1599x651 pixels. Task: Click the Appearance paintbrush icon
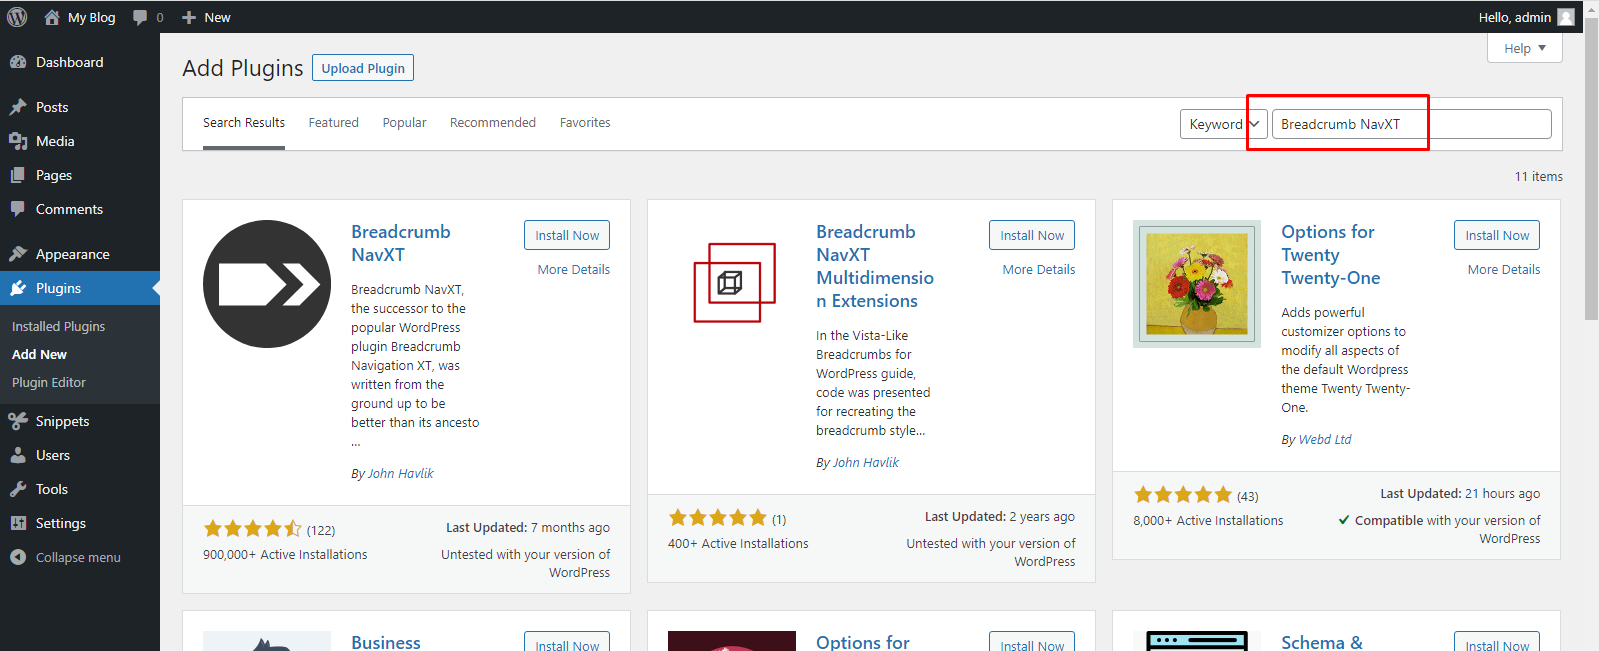(18, 254)
